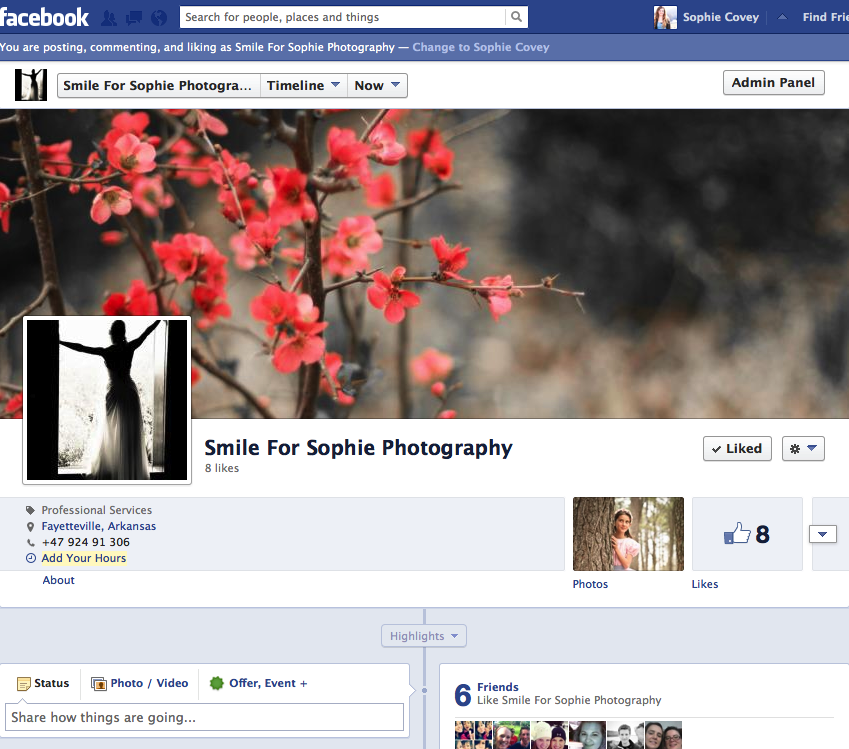The image size is (849, 749).
Task: Click the Facebook logo
Action: pos(44,17)
